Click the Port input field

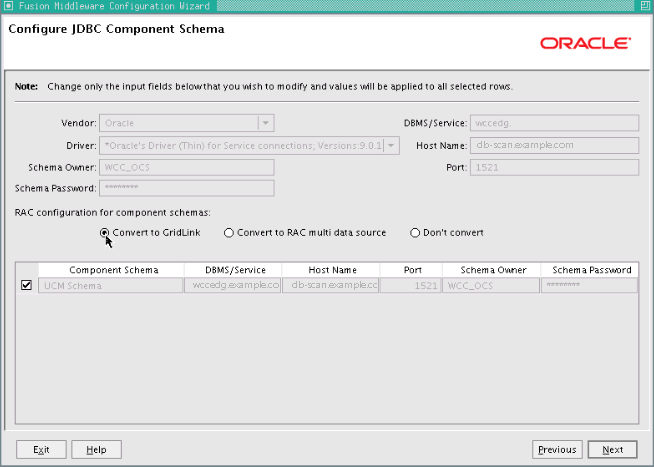click(x=554, y=167)
